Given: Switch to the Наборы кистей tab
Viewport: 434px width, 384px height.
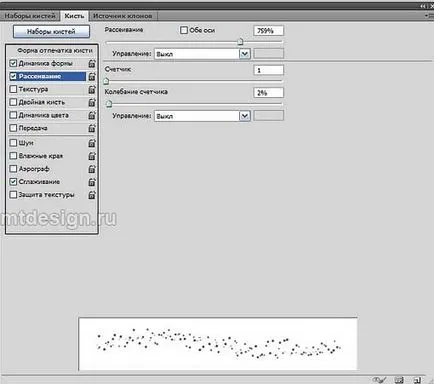Looking at the screenshot, I should point(30,16).
